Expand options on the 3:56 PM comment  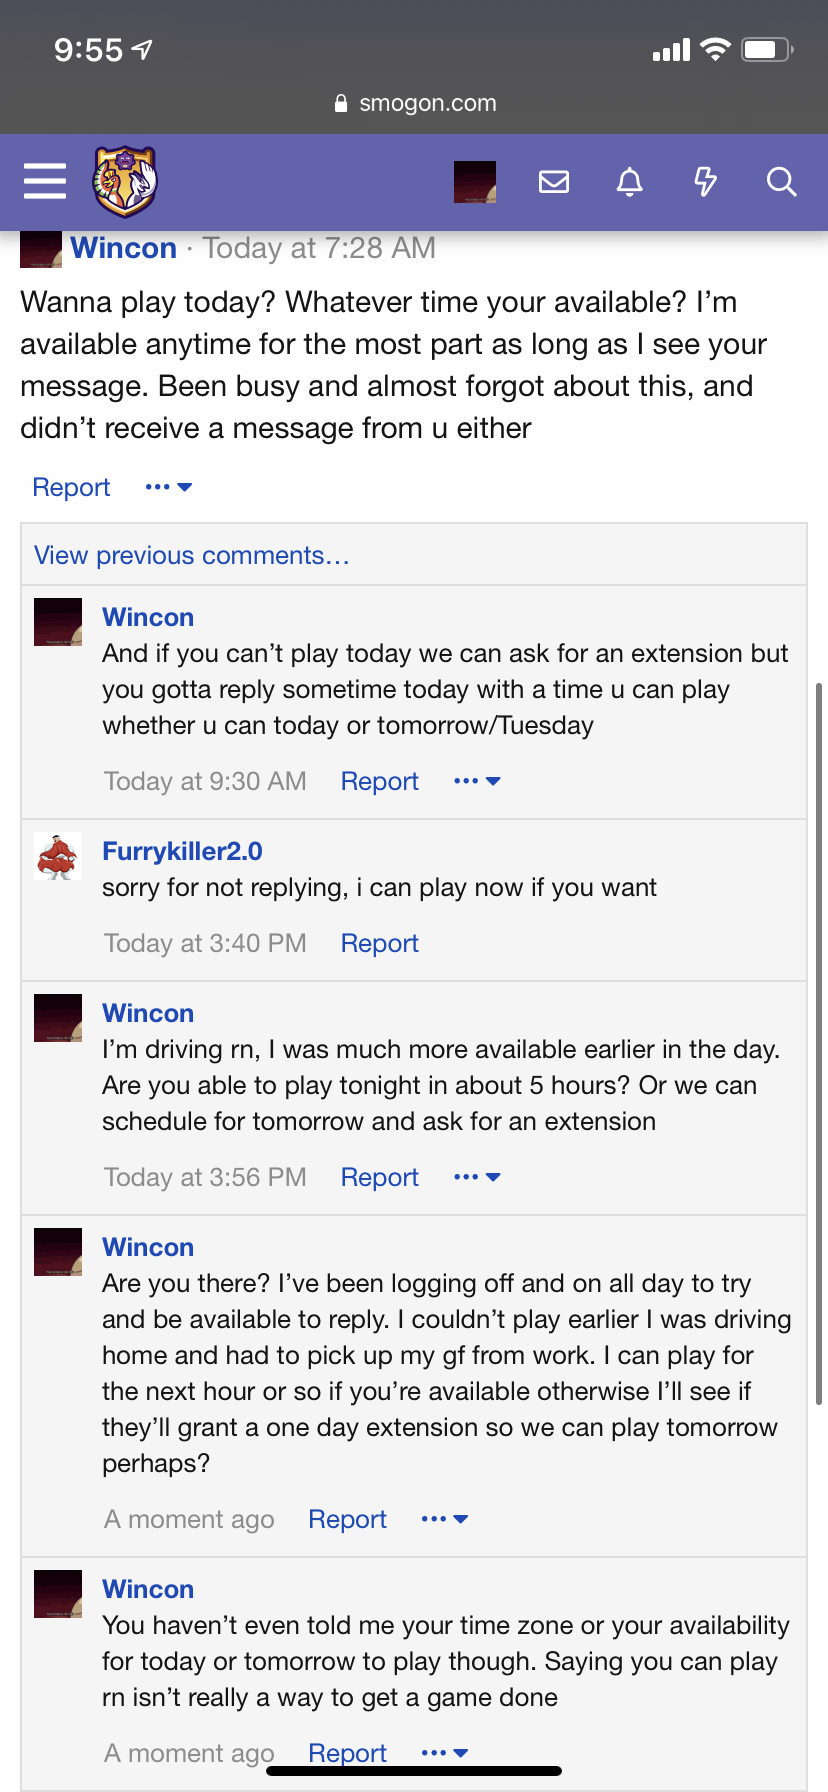coord(476,1177)
